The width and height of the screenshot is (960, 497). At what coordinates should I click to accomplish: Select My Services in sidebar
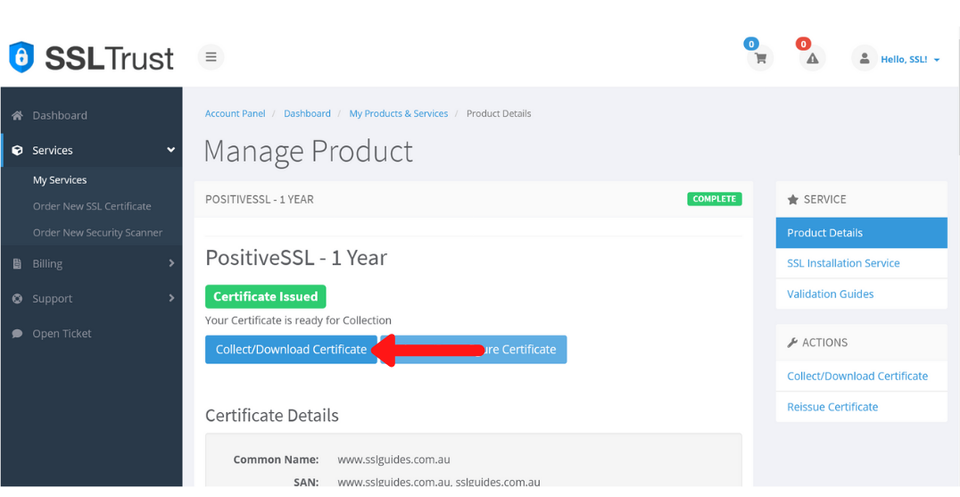tap(60, 180)
